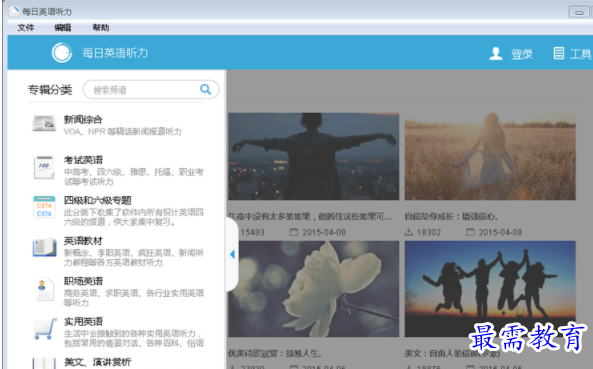The width and height of the screenshot is (593, 369).
Task: Click the calendar icon beside 2015-04-08 under 自信助你成长
Action: pos(470,232)
